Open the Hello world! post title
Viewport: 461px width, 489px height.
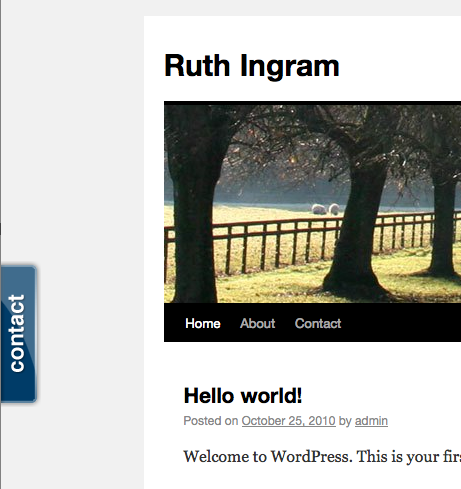(243, 396)
